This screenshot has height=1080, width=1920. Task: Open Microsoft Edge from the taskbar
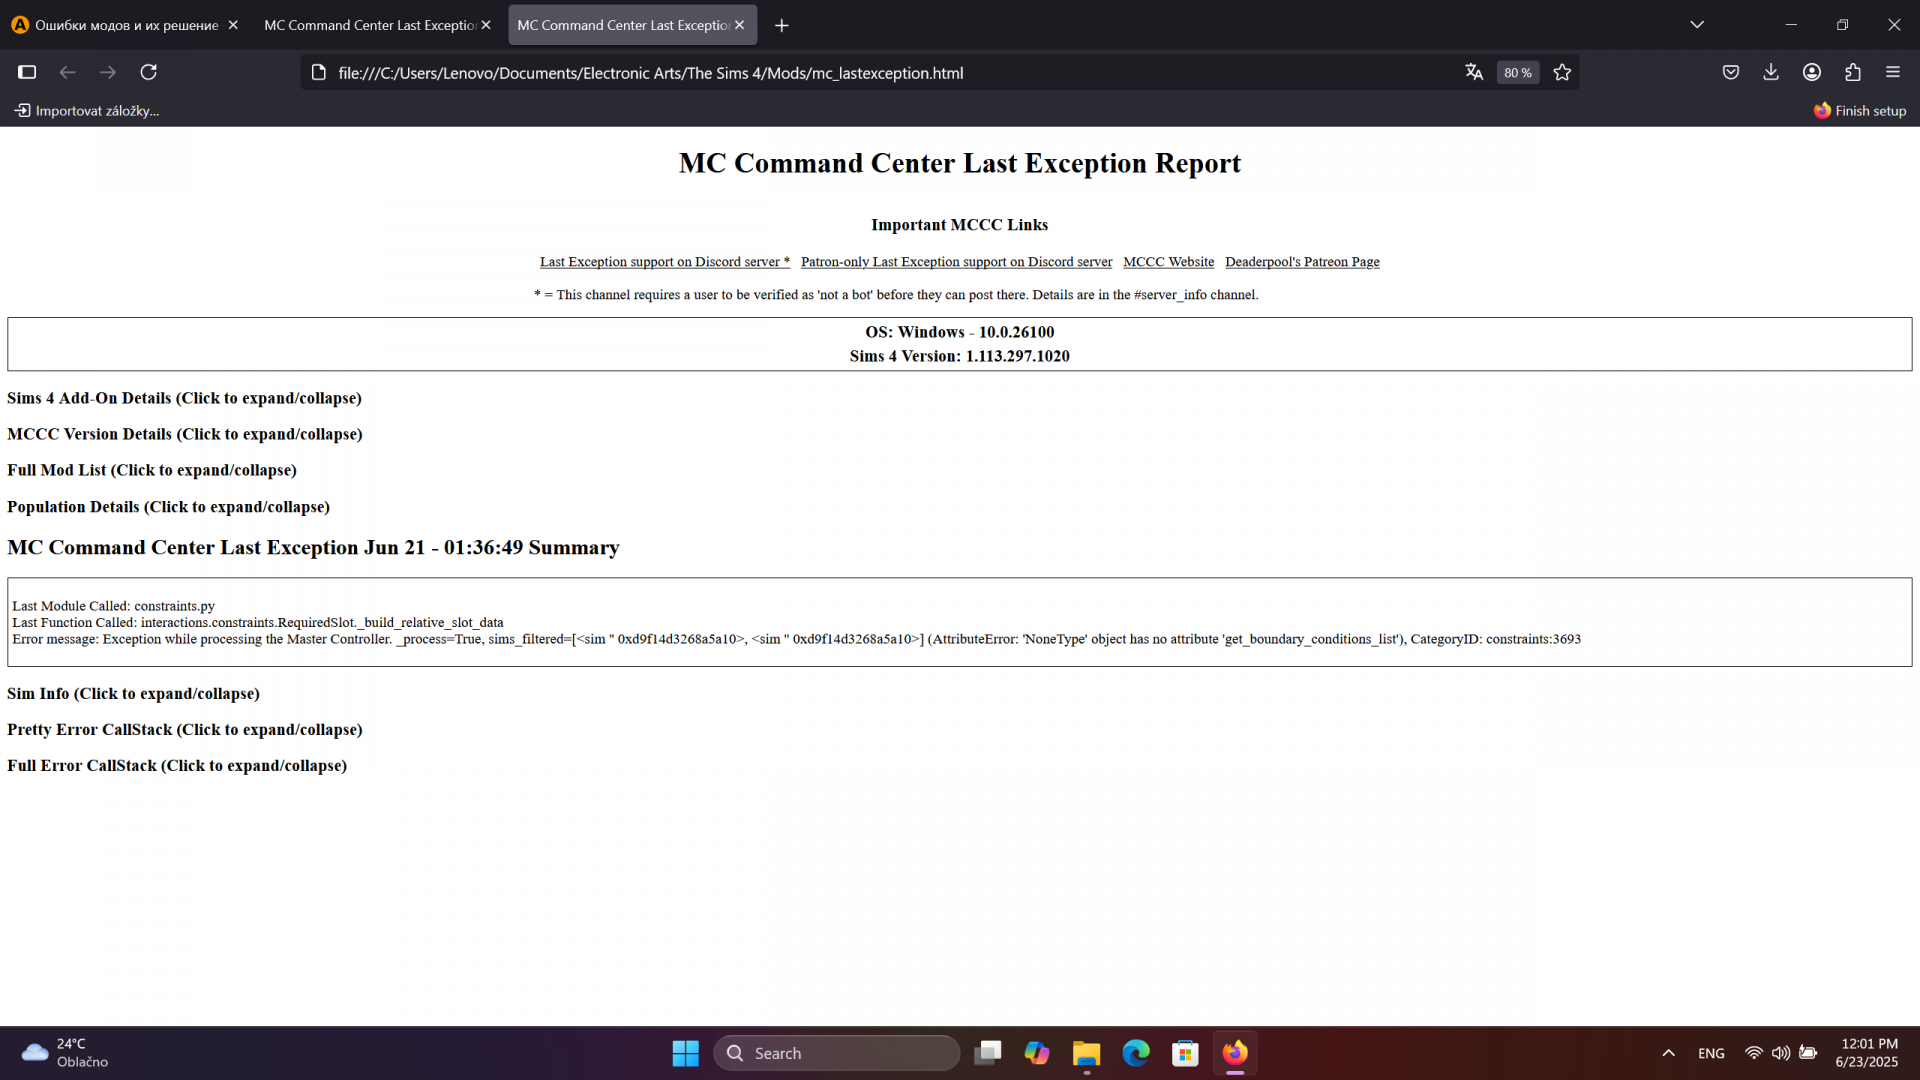point(1136,1053)
